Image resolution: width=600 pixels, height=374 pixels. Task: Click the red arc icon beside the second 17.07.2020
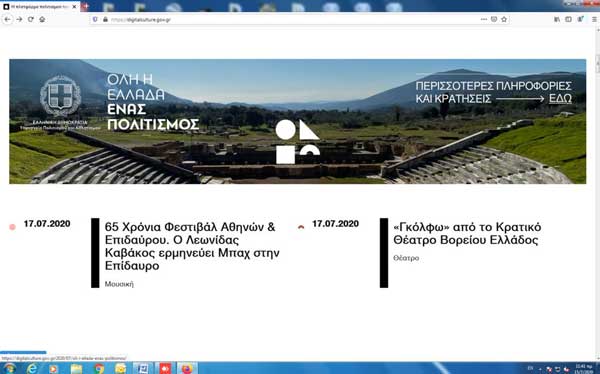[x=301, y=227]
